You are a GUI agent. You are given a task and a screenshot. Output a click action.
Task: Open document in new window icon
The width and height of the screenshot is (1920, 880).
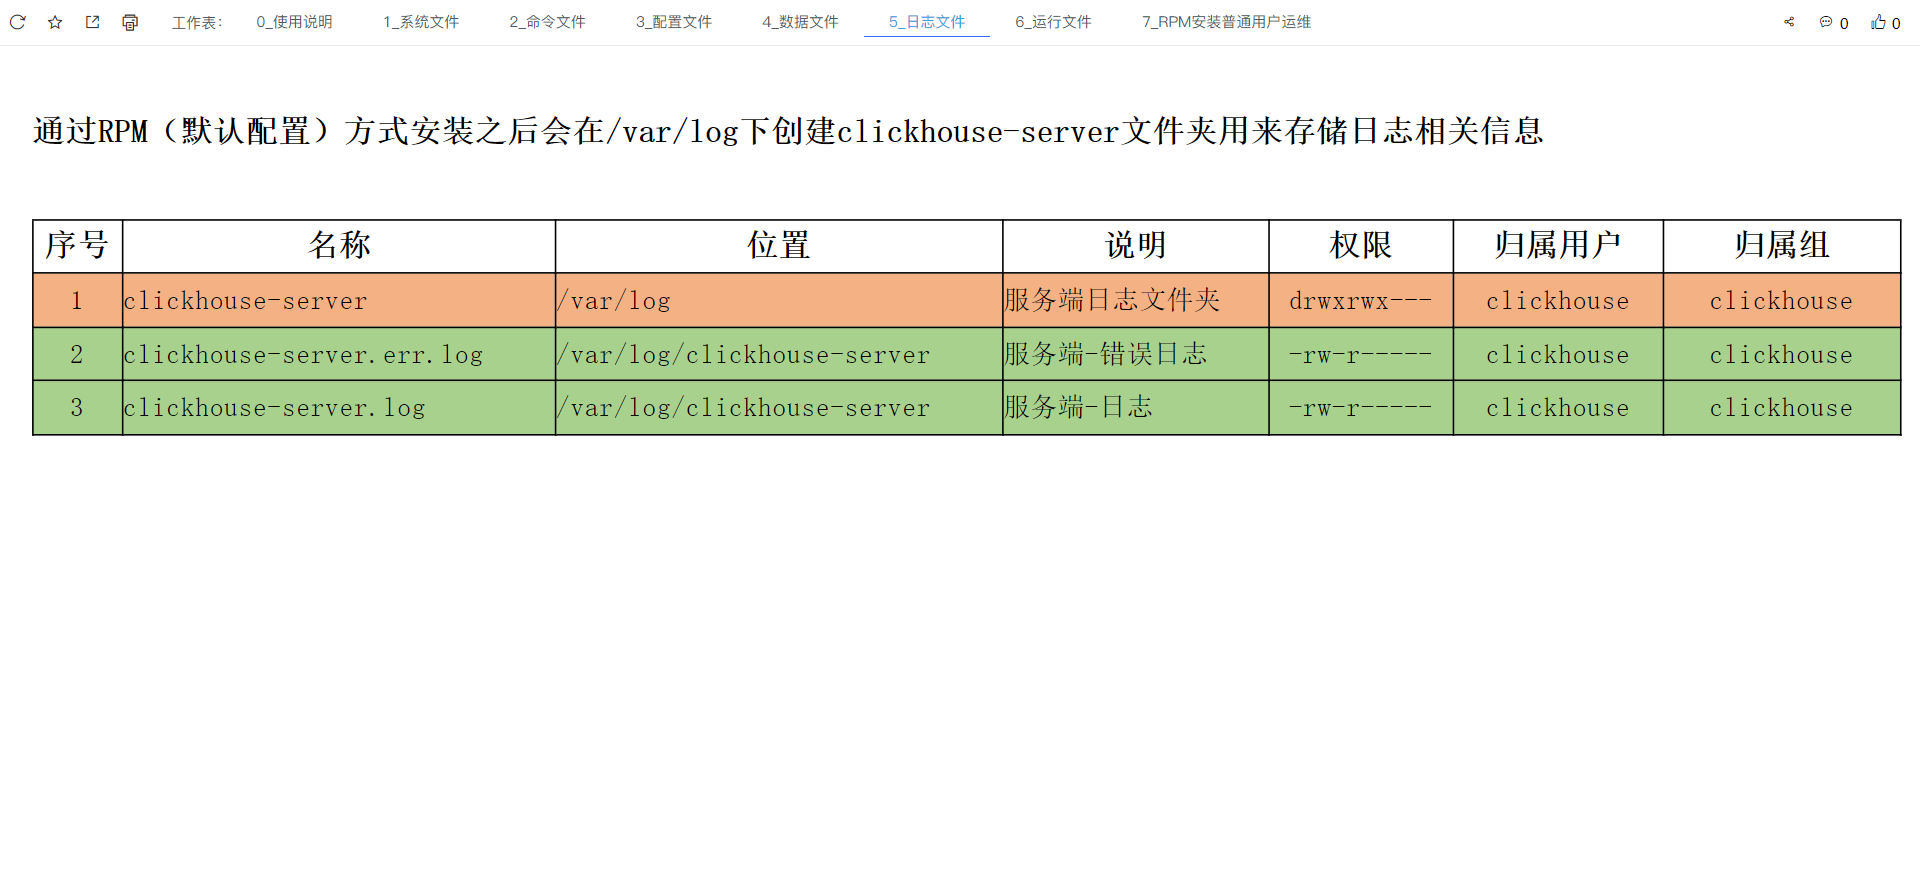click(x=93, y=22)
